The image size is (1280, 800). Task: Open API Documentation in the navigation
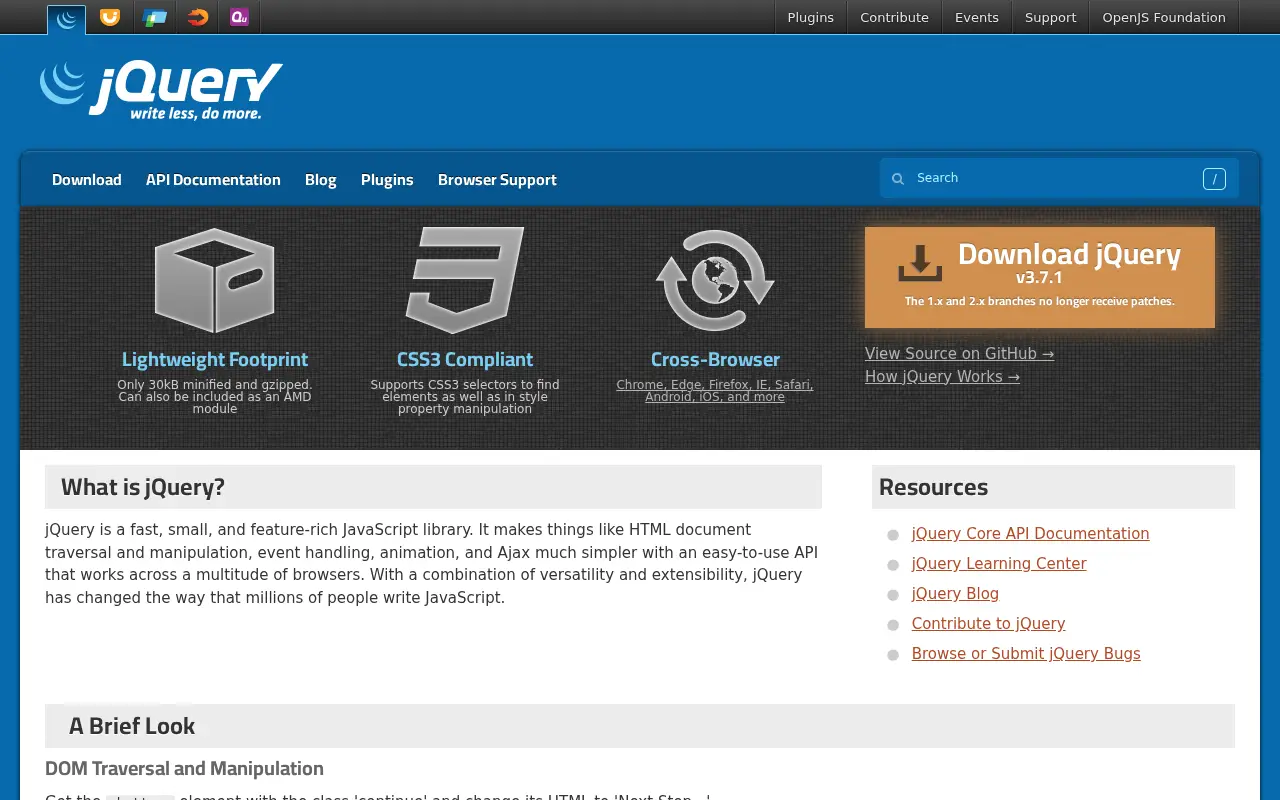tap(213, 180)
